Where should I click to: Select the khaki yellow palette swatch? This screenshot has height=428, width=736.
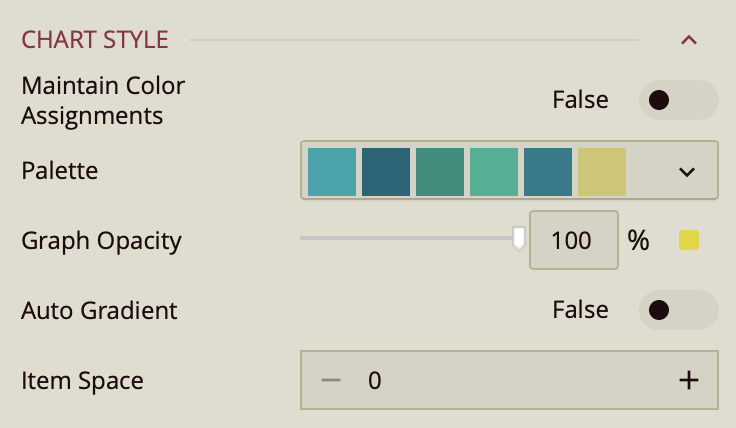click(x=602, y=171)
